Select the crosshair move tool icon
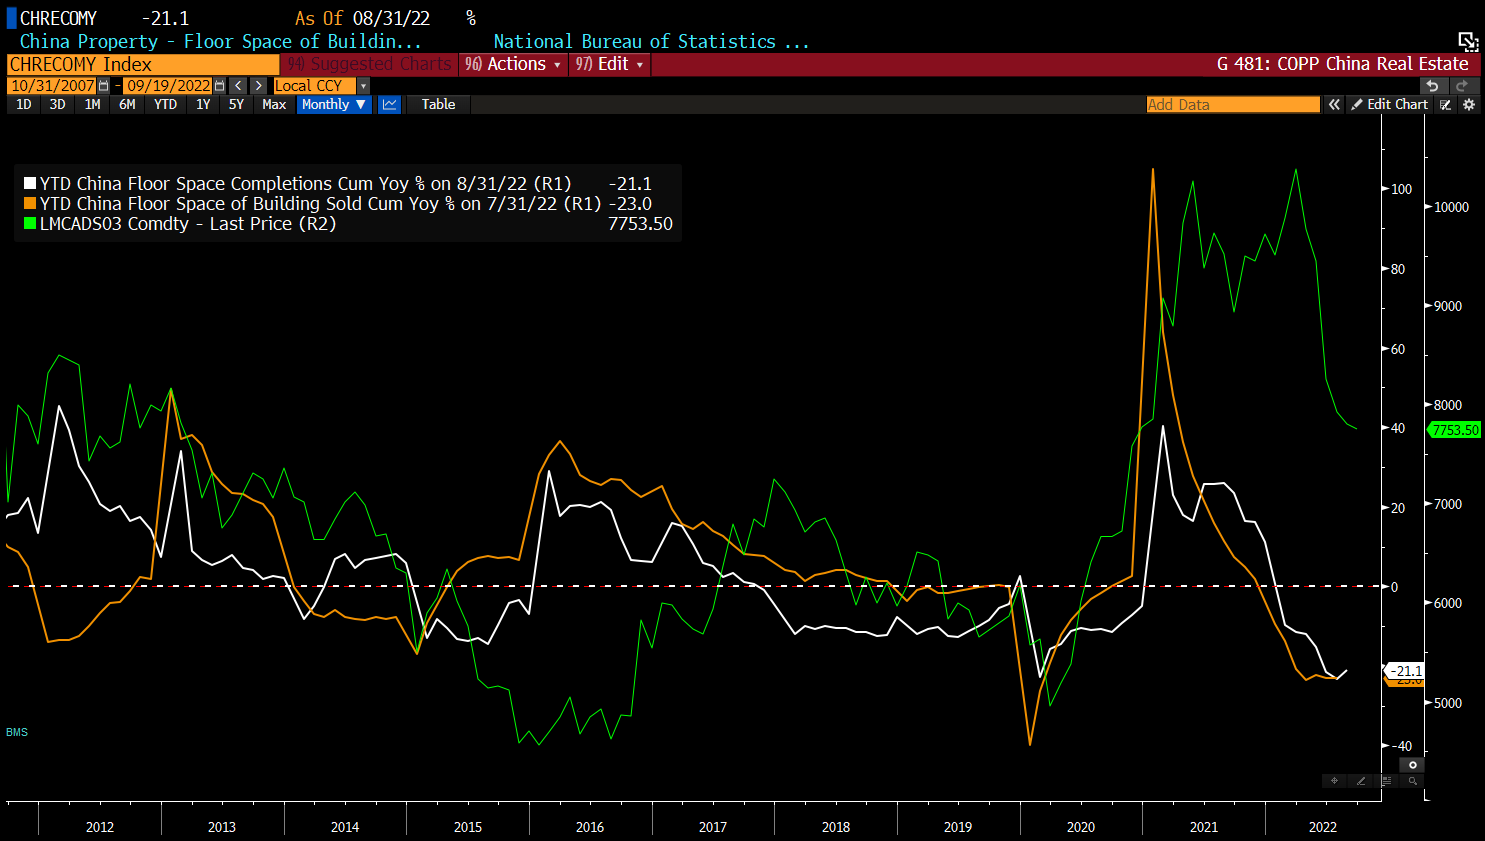 1334,781
